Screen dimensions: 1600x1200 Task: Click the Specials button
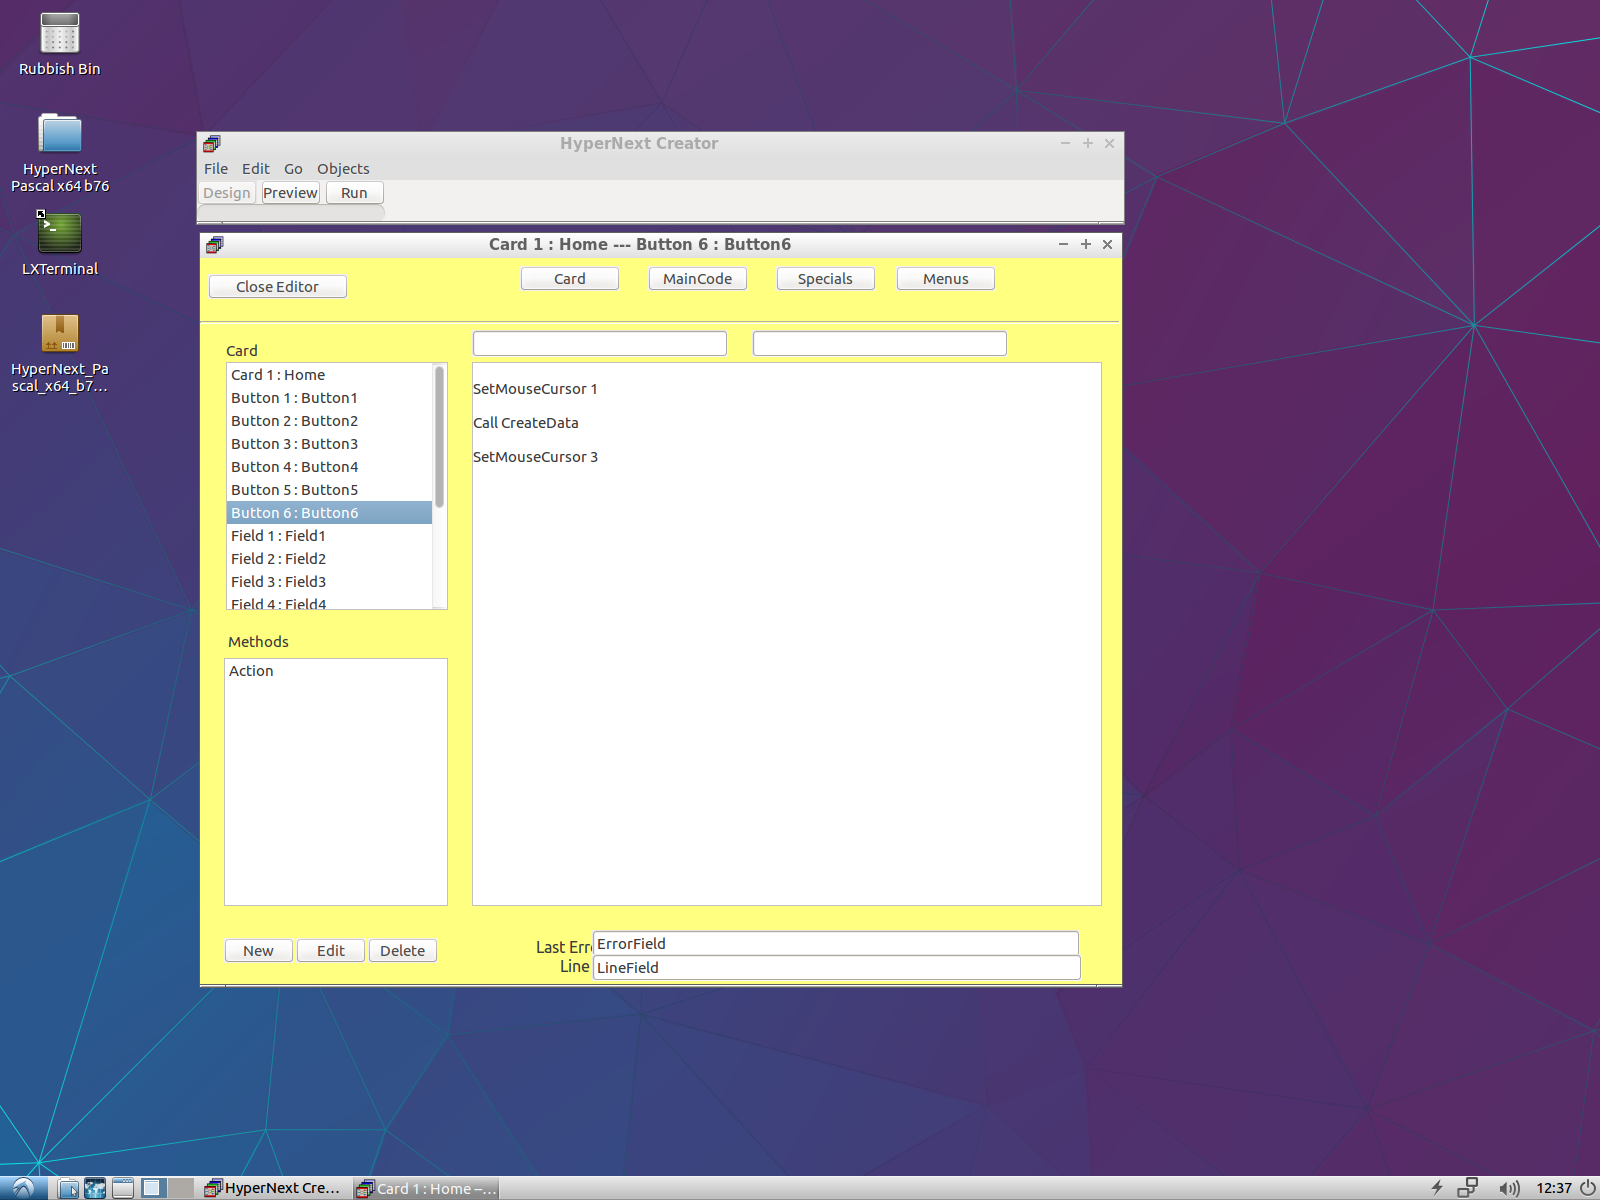coord(825,279)
